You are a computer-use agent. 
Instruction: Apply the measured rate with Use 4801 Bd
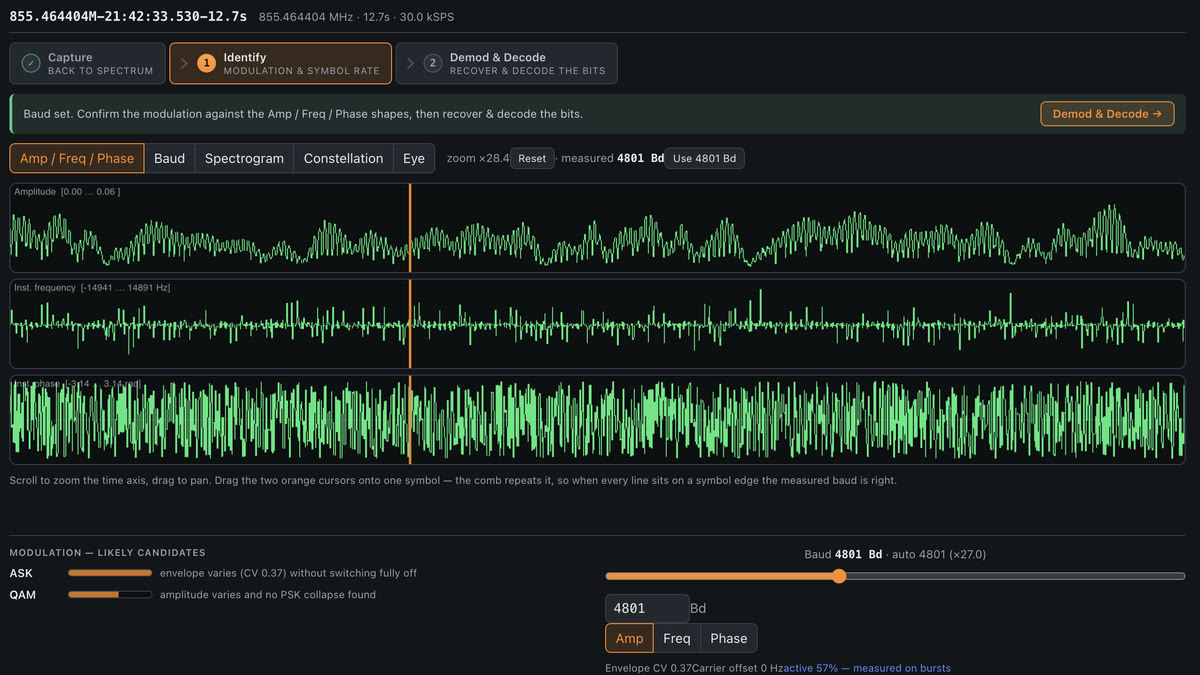[x=704, y=158]
